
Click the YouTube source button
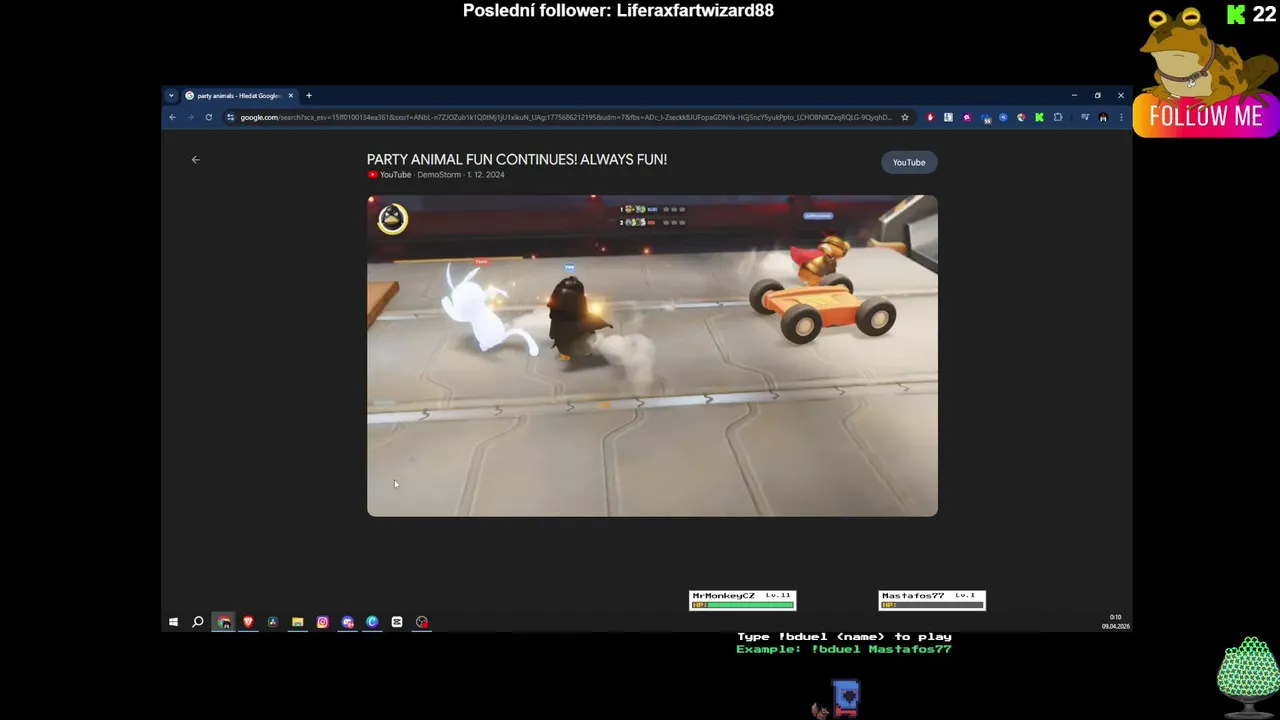[909, 162]
